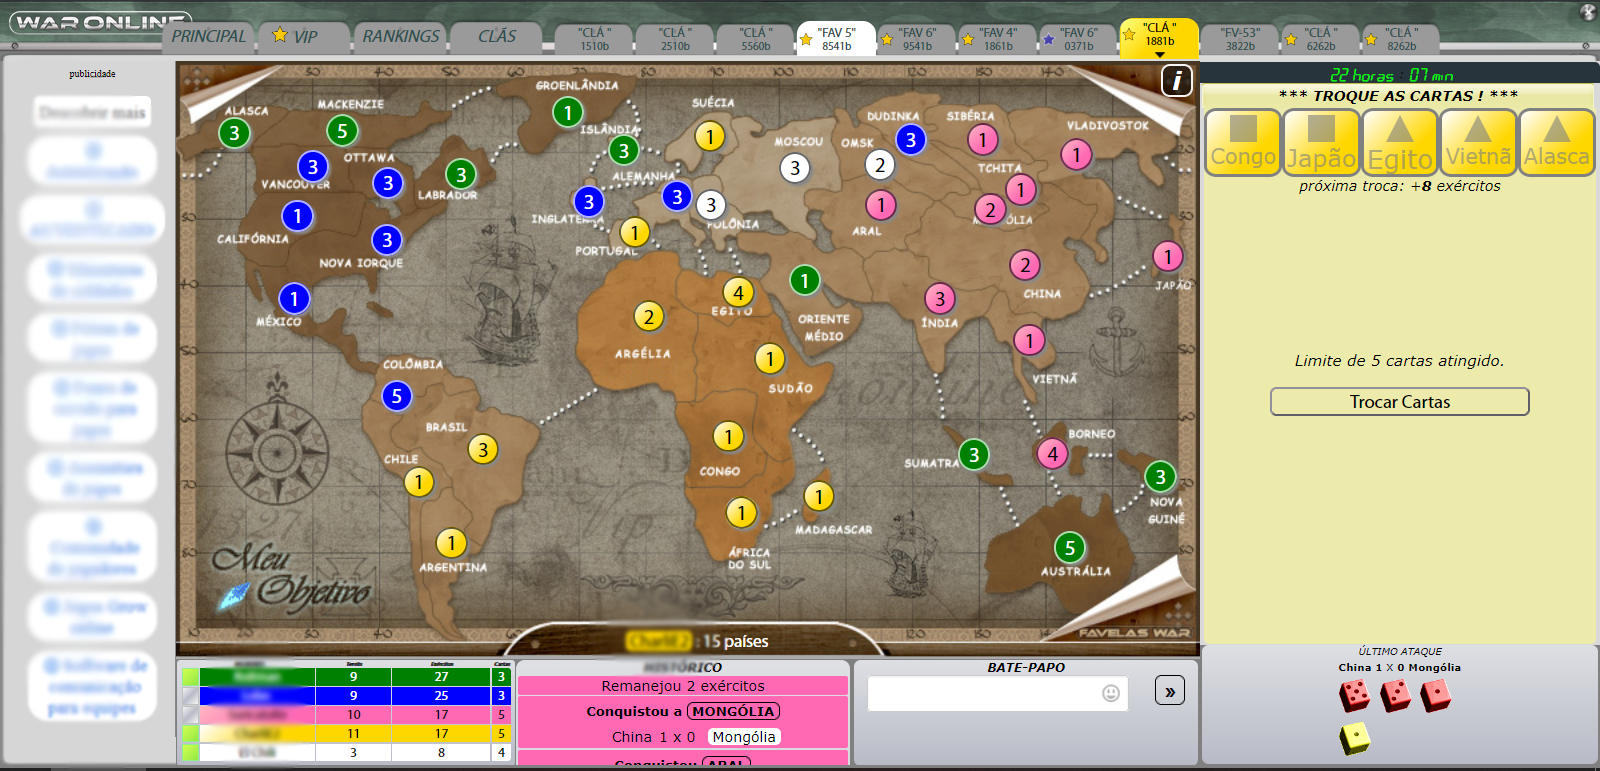The width and height of the screenshot is (1600, 771).
Task: Switch to the PRINCIPAL tab
Action: [x=208, y=37]
